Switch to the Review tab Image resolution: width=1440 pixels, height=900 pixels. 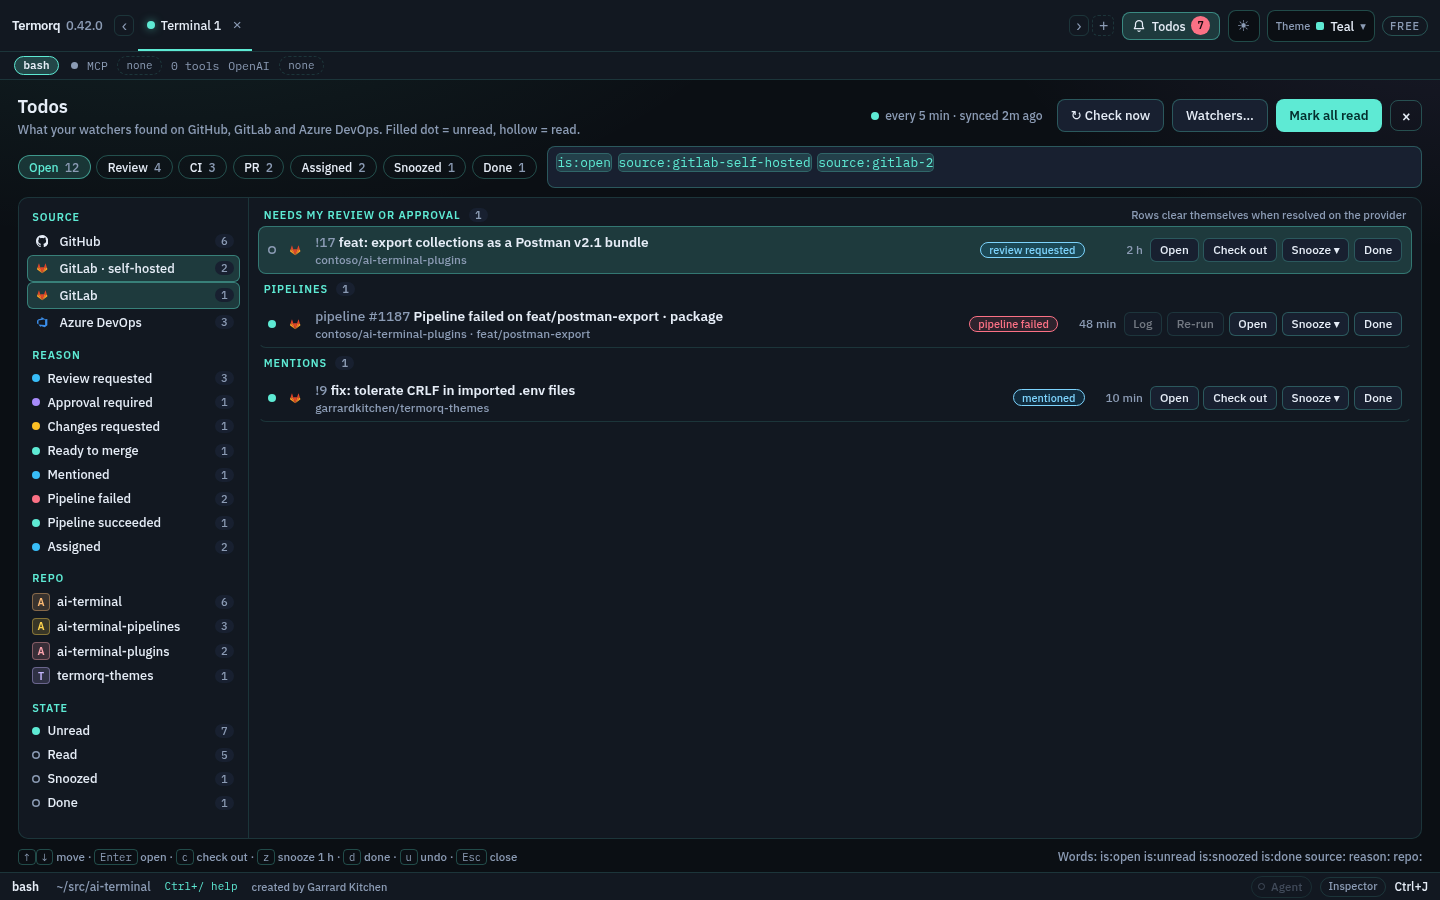click(134, 168)
